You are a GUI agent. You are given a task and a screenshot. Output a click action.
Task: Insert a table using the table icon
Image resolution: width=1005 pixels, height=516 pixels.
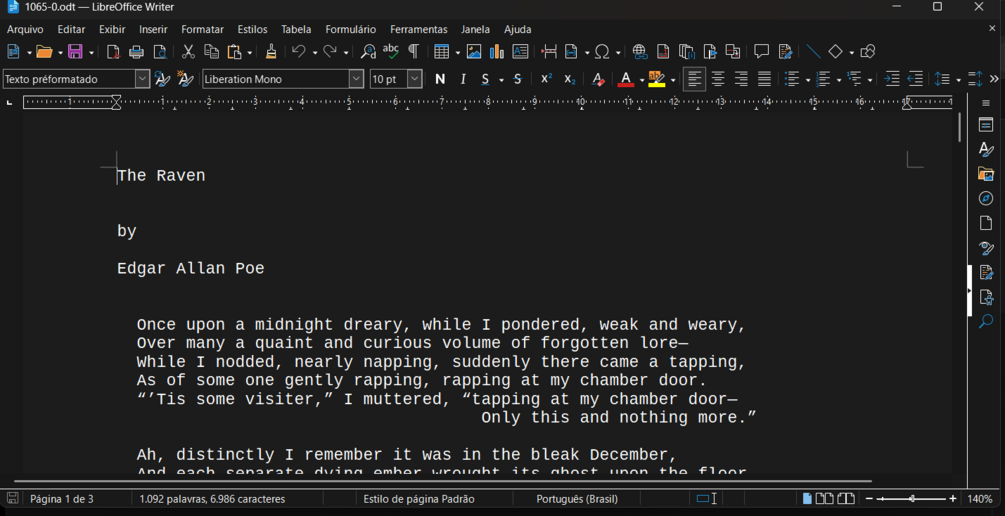(441, 52)
